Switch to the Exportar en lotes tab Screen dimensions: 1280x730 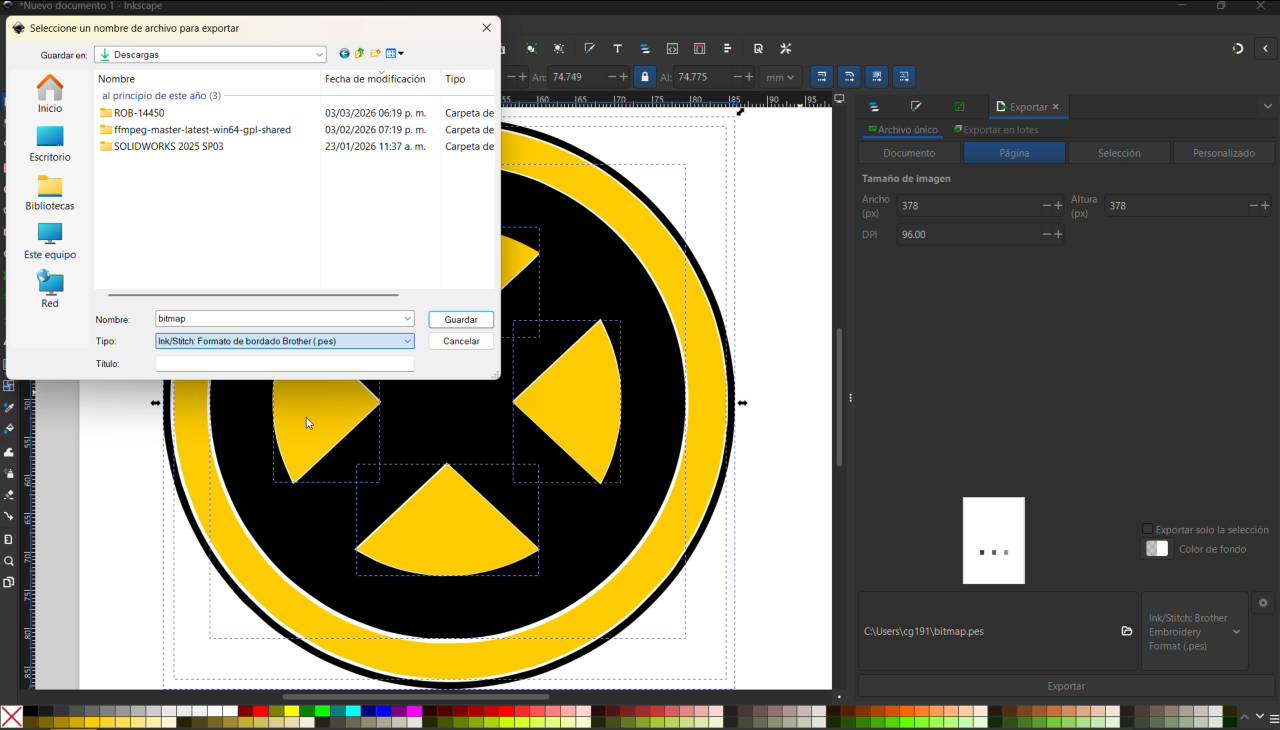point(996,130)
